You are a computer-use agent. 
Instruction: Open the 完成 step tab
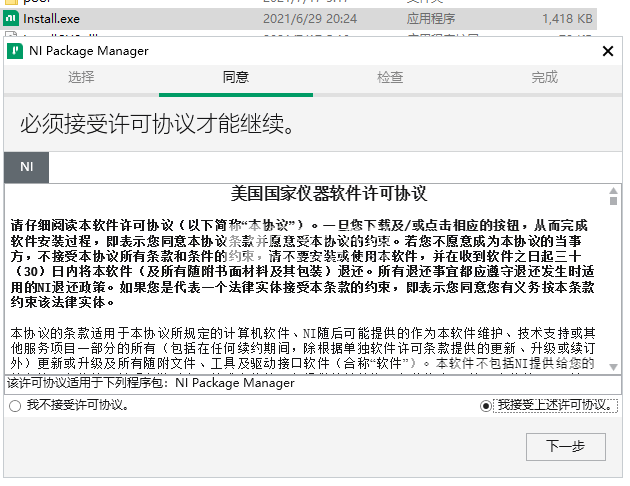544,77
